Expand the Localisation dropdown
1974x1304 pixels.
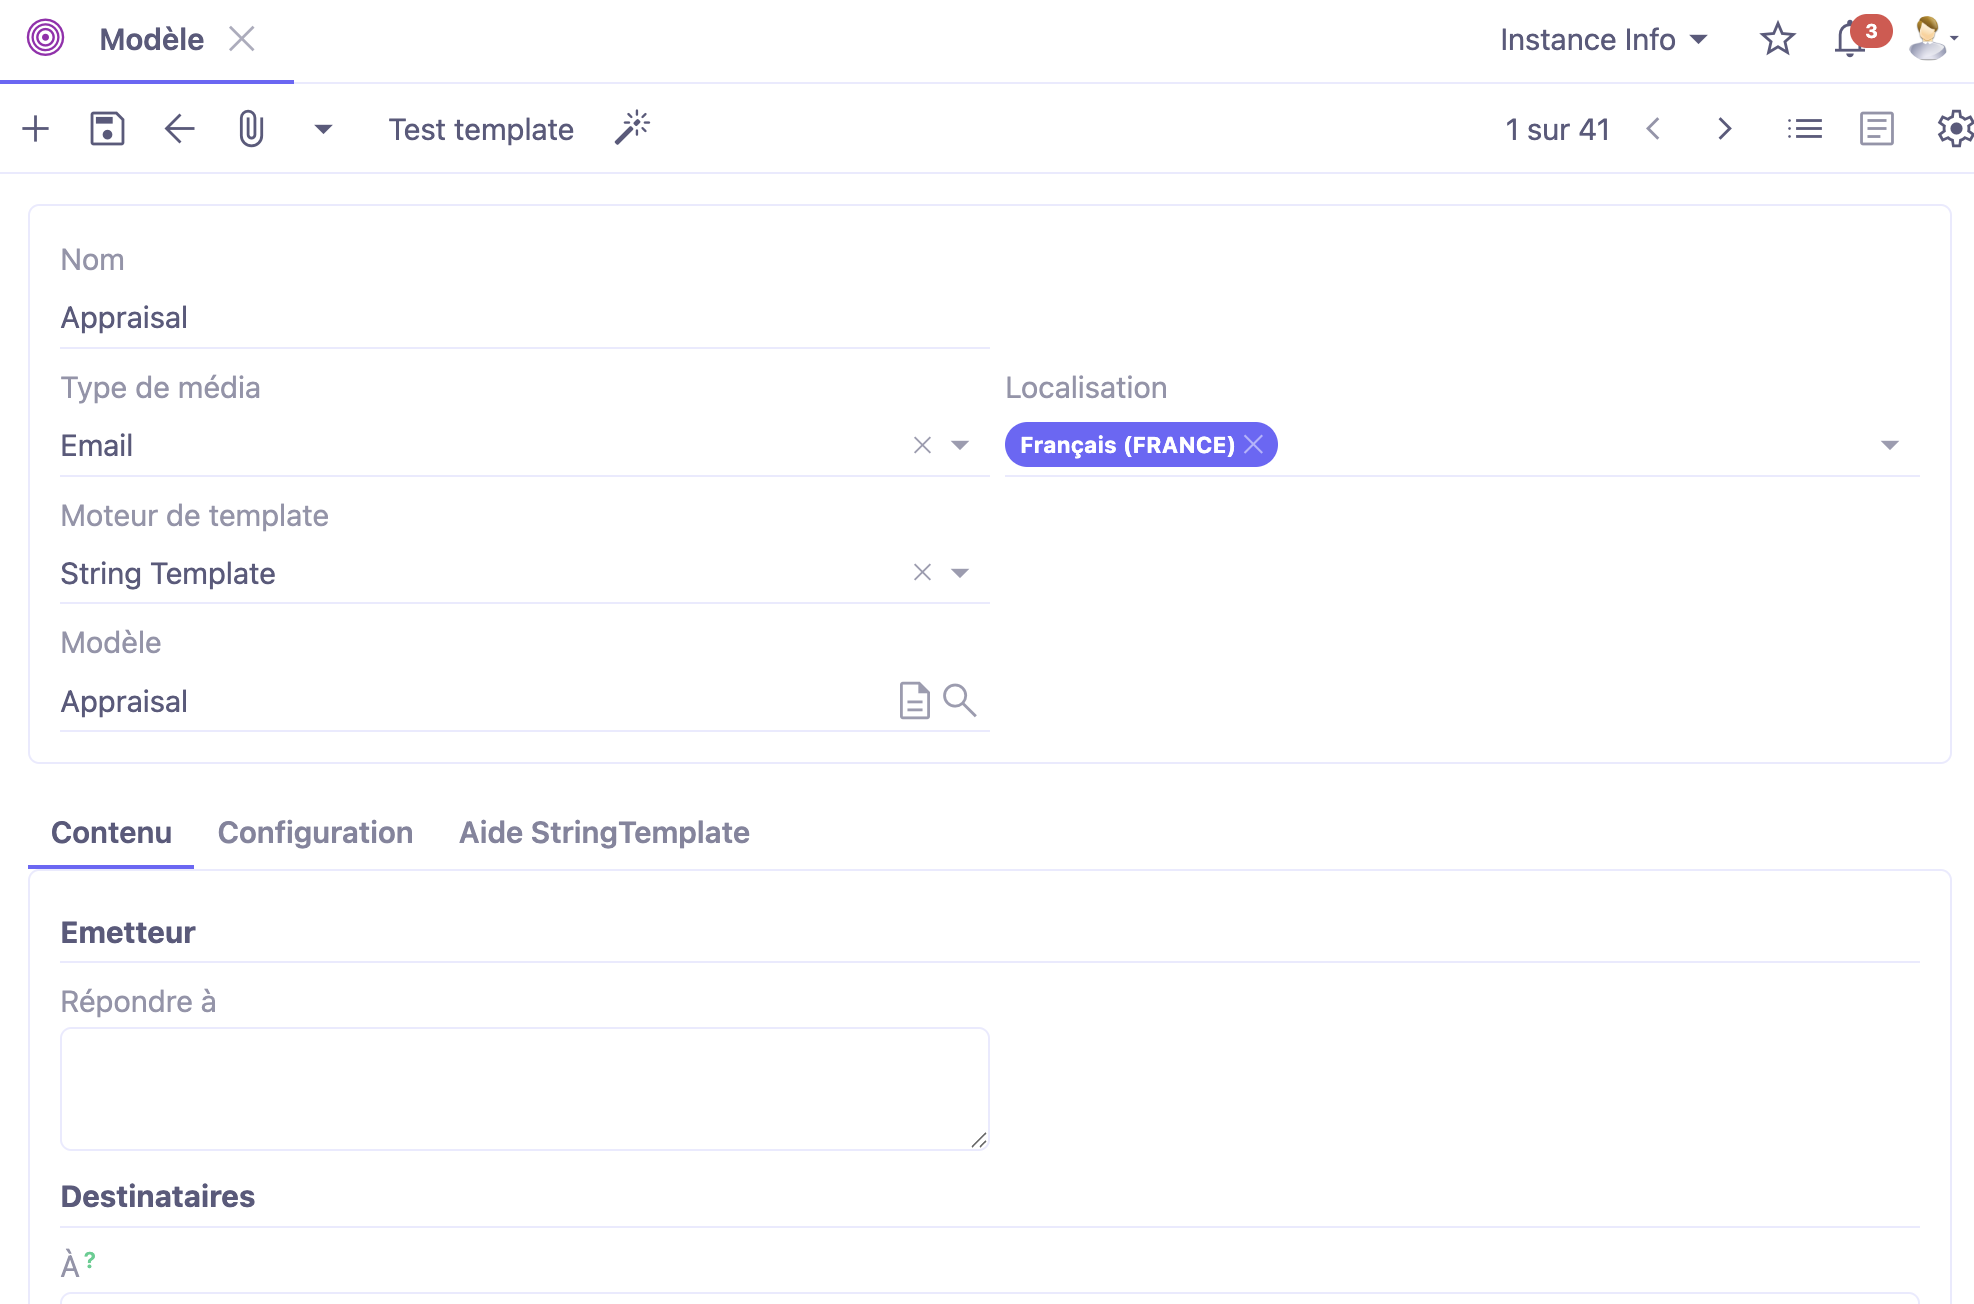(1890, 445)
